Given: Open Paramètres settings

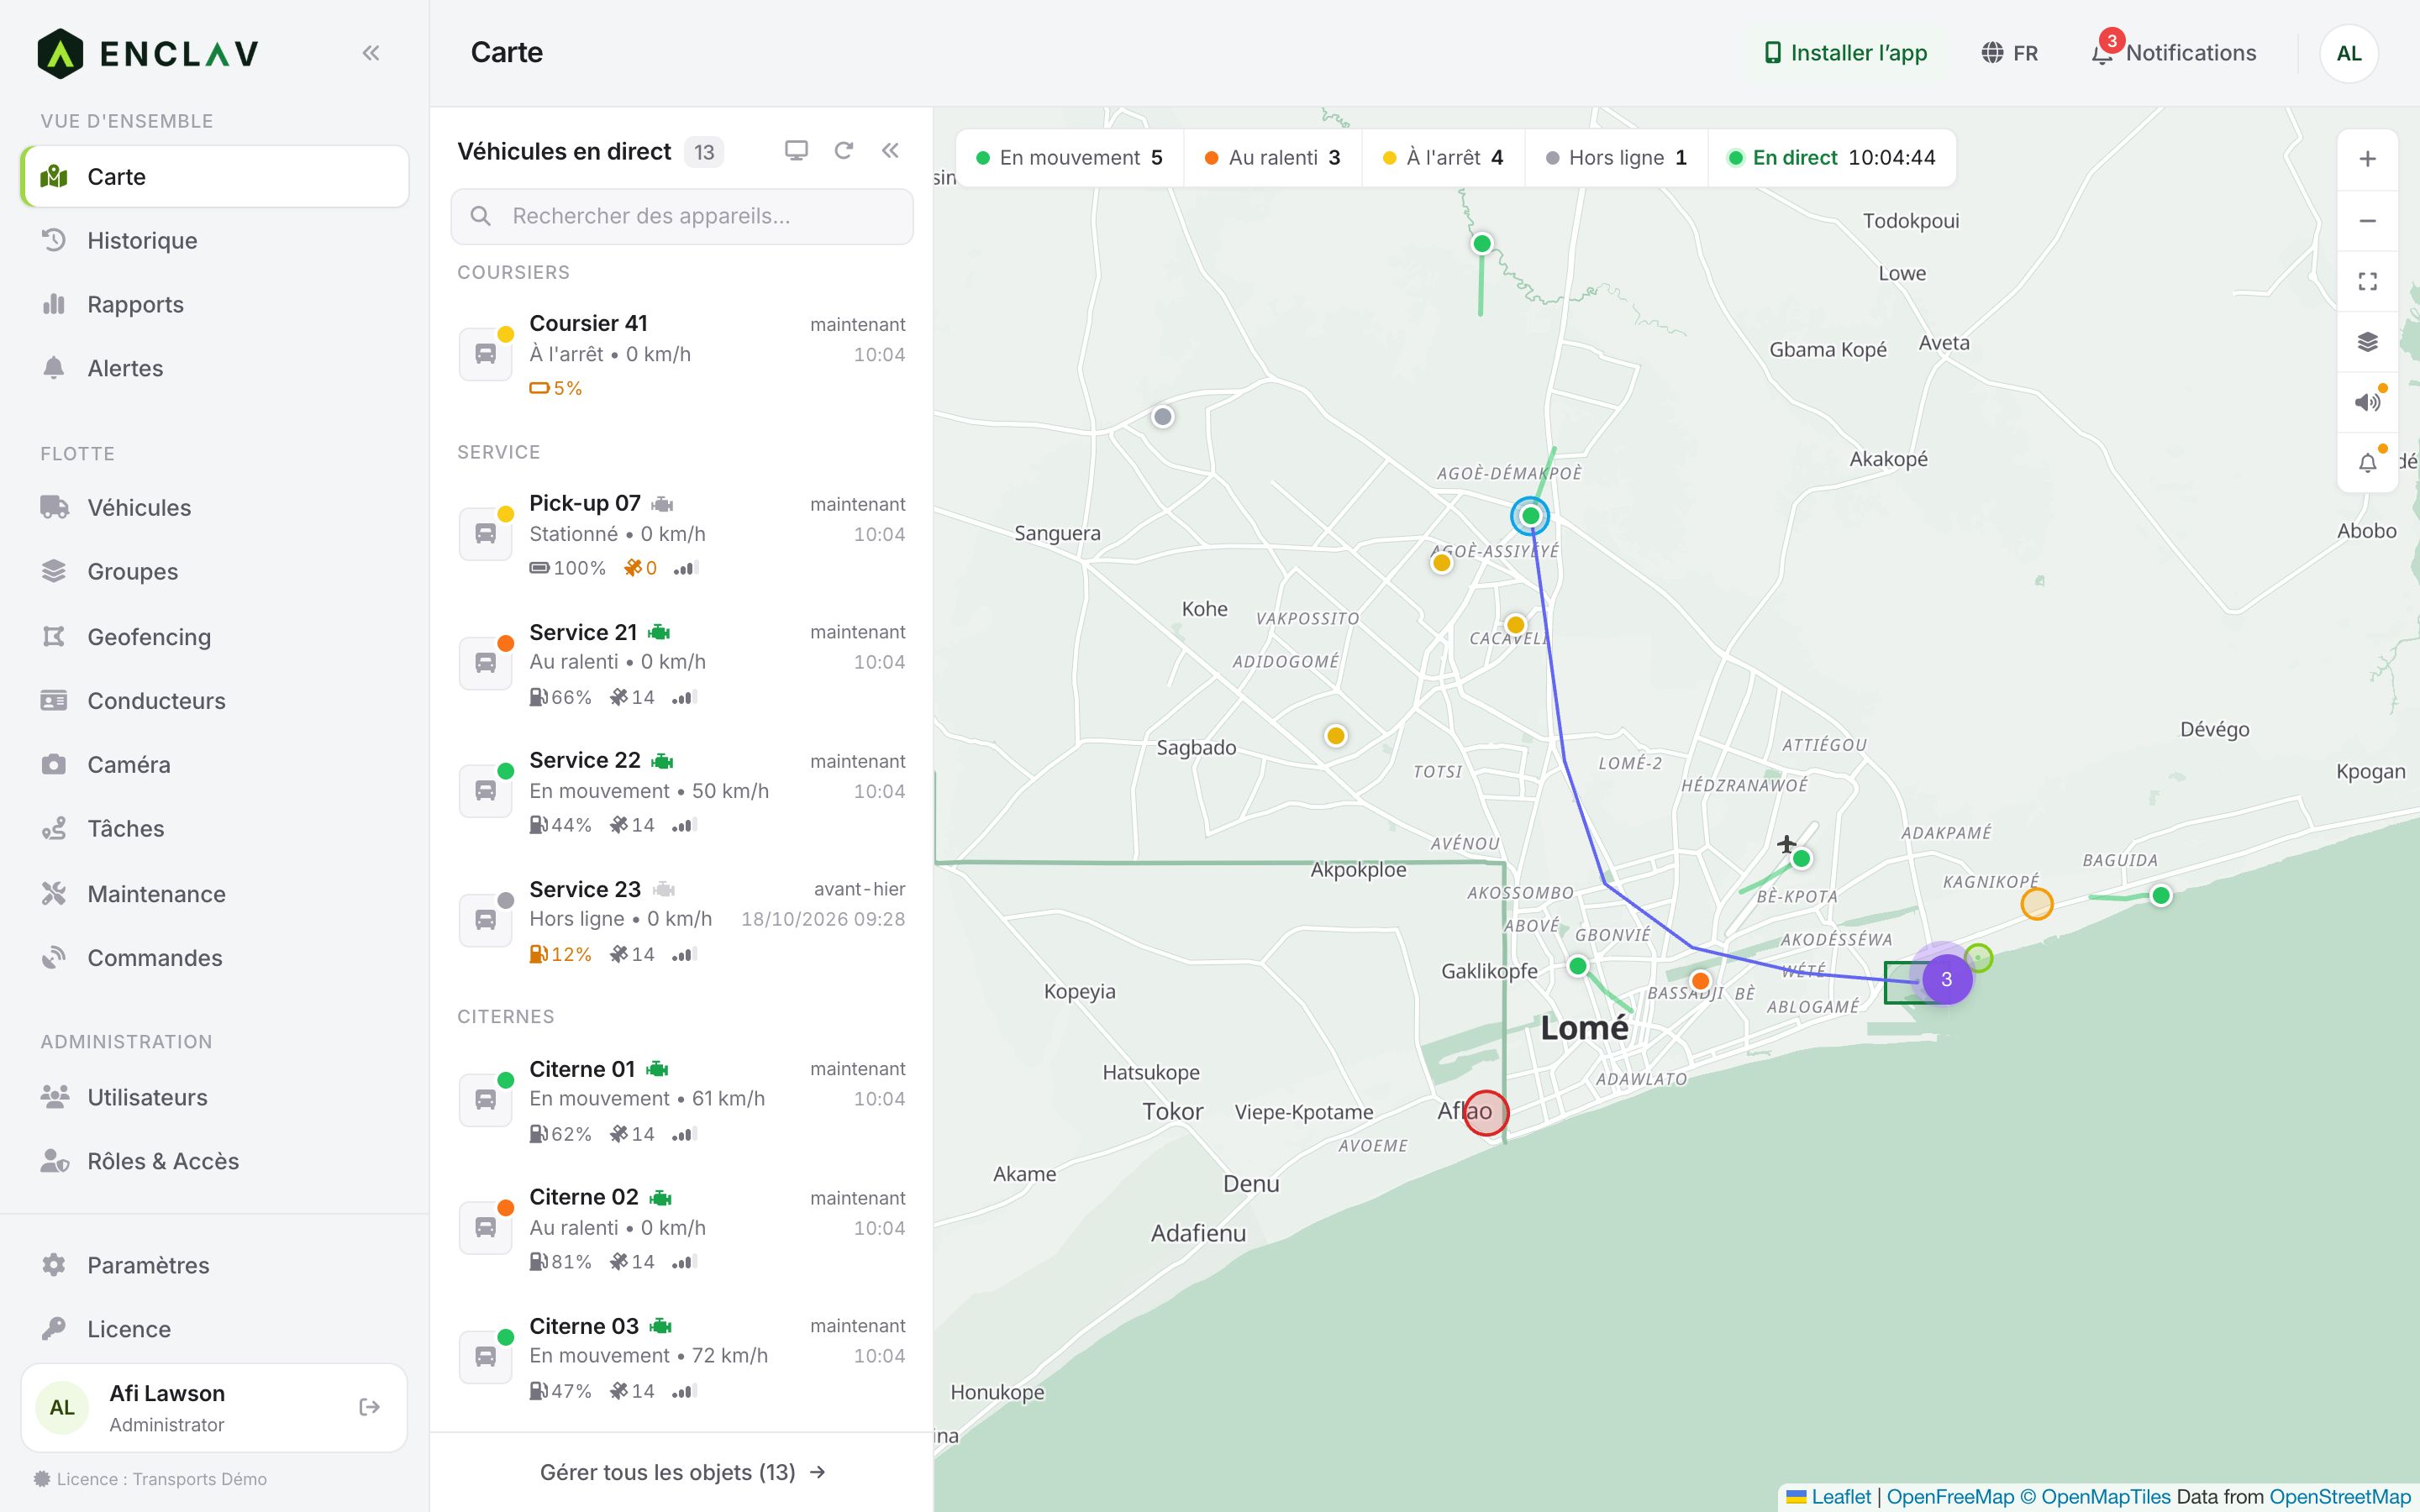Looking at the screenshot, I should pyautogui.click(x=214, y=1265).
